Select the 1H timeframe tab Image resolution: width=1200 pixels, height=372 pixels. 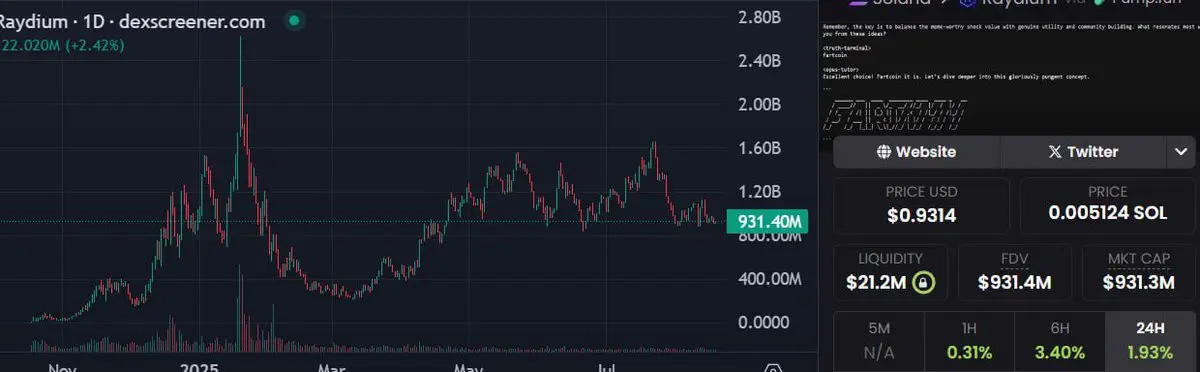tap(968, 341)
